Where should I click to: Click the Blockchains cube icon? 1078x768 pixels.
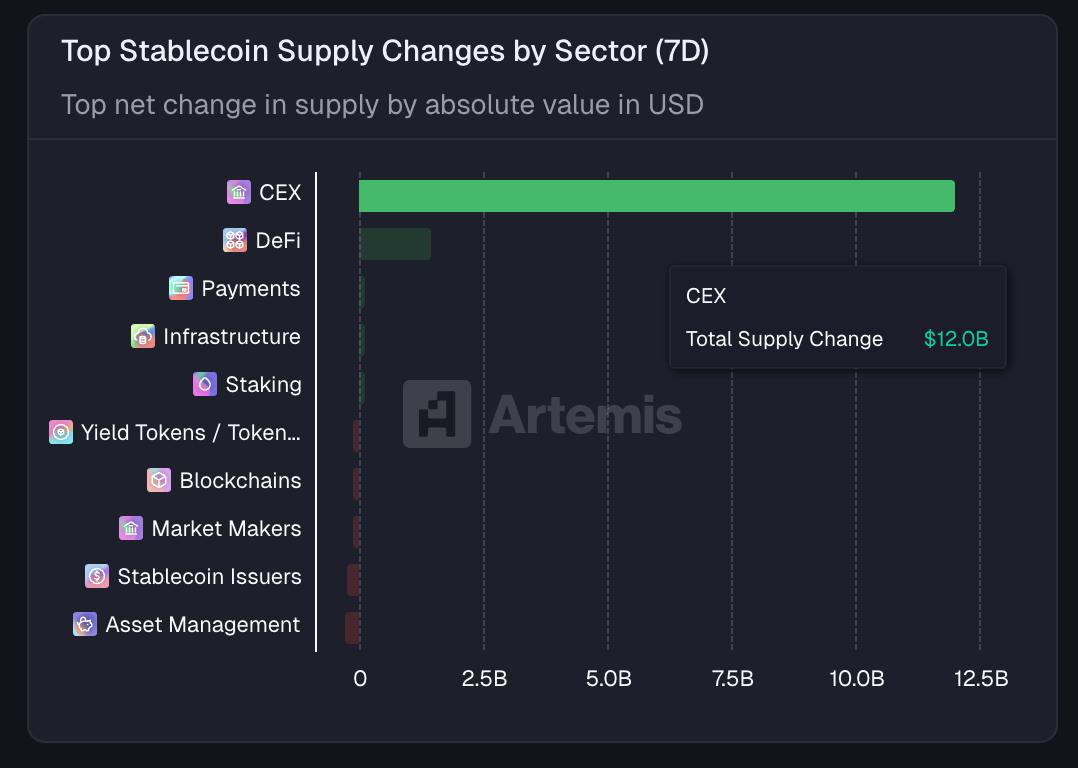click(159, 480)
